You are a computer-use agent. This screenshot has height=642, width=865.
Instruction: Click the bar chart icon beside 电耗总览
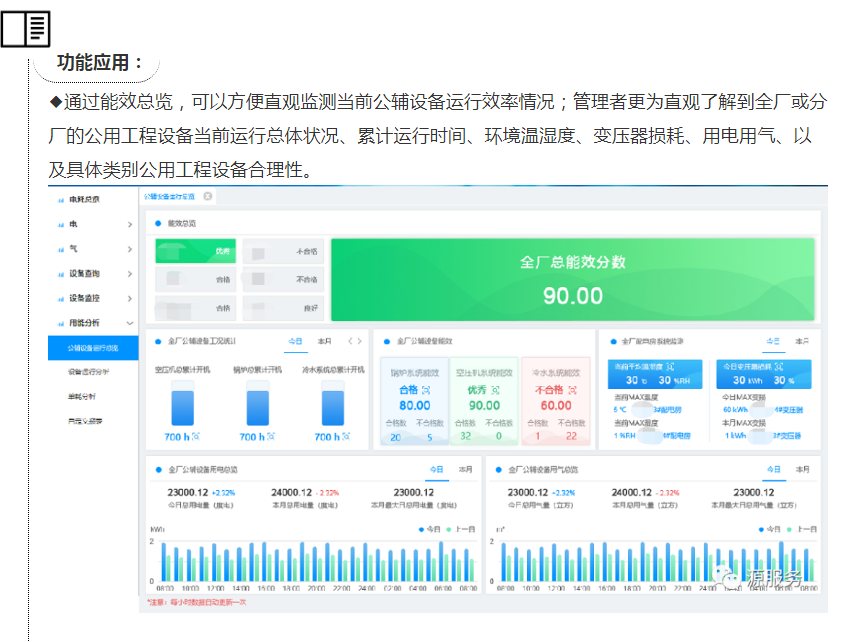click(60, 199)
